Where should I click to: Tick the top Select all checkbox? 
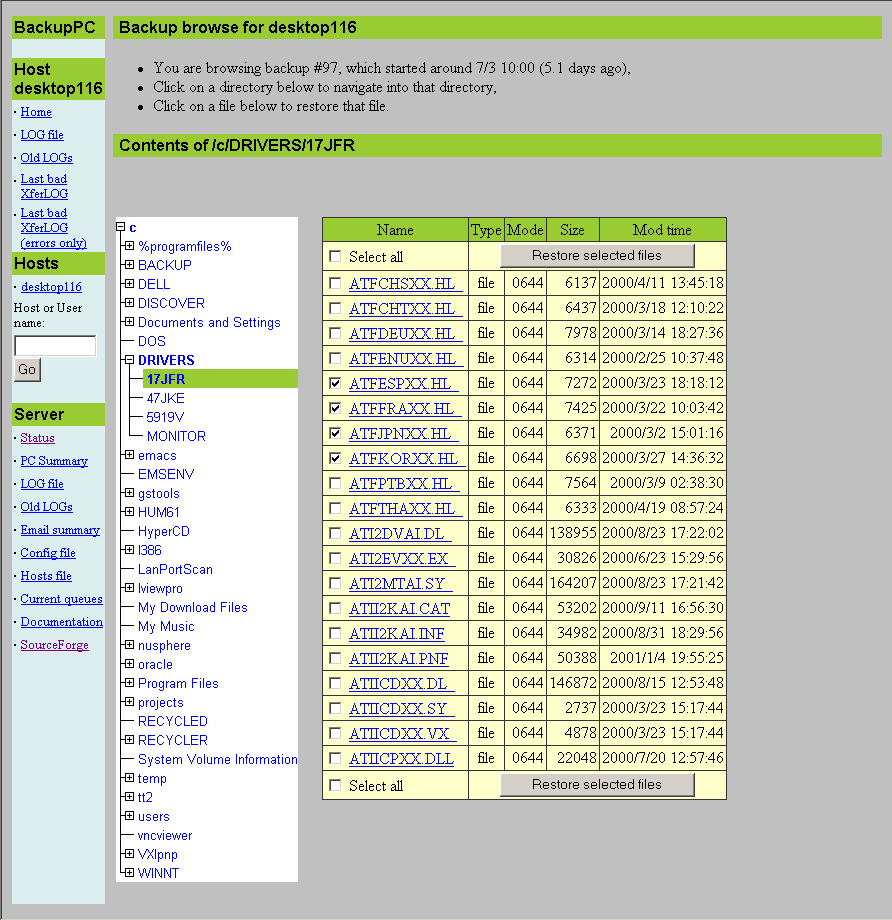tap(335, 256)
